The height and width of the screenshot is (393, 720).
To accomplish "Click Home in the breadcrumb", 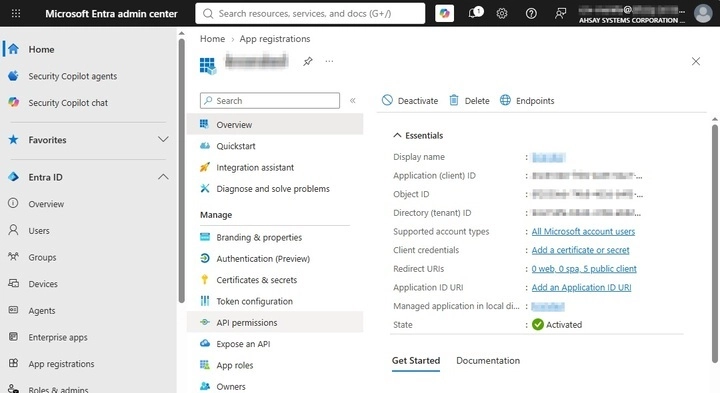I will coord(212,39).
